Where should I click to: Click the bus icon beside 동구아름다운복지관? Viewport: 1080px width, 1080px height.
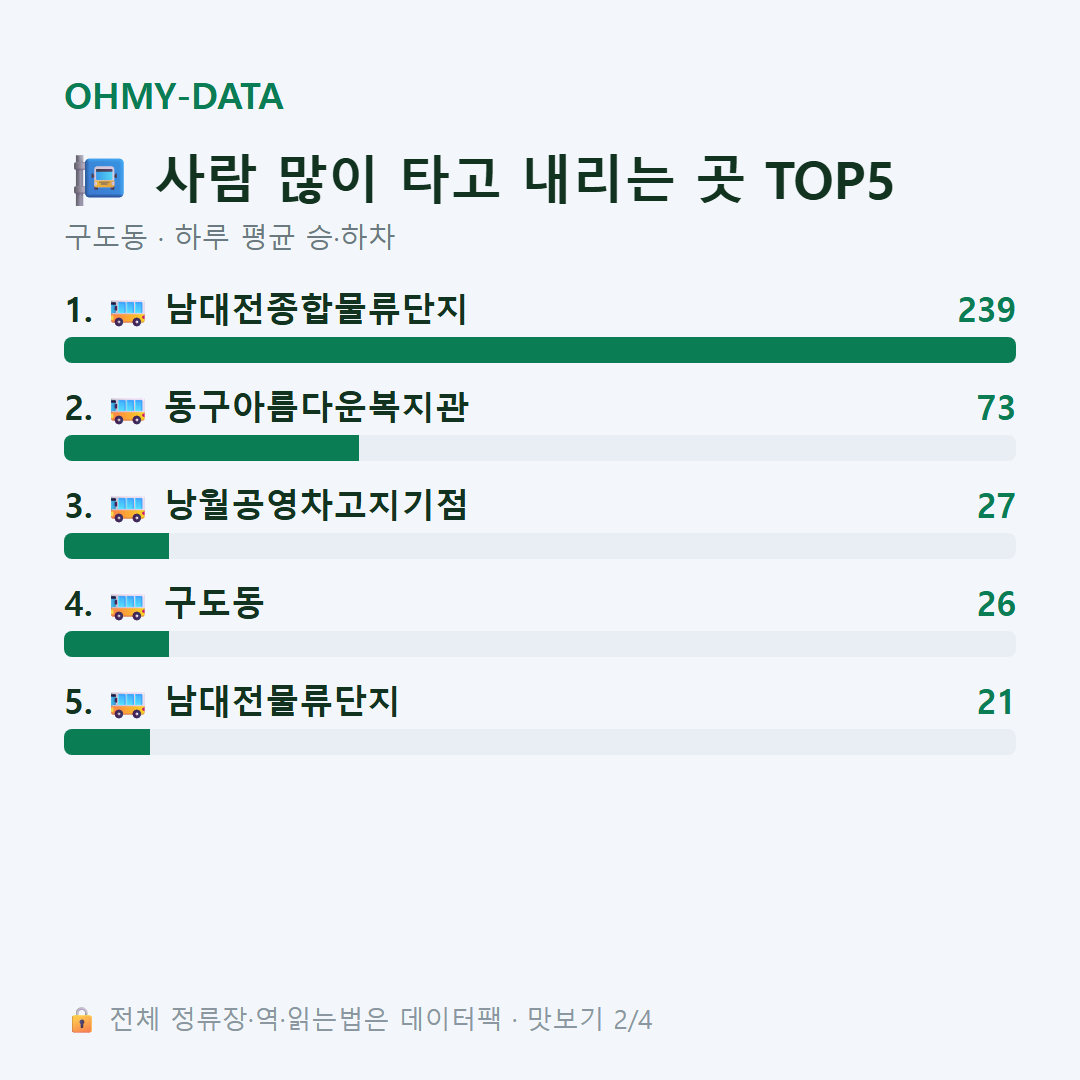(128, 410)
